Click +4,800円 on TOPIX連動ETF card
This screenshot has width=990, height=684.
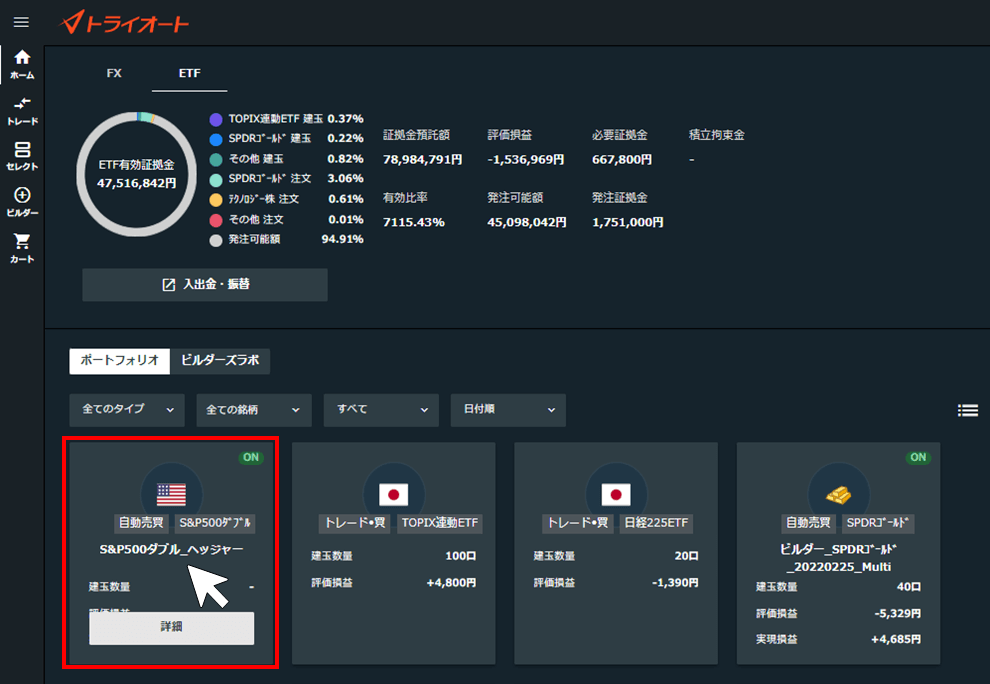tap(451, 583)
